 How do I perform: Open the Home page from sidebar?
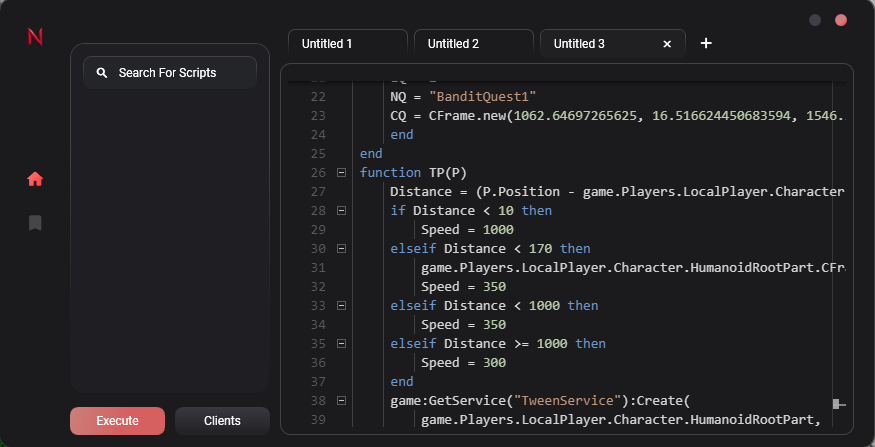35,179
